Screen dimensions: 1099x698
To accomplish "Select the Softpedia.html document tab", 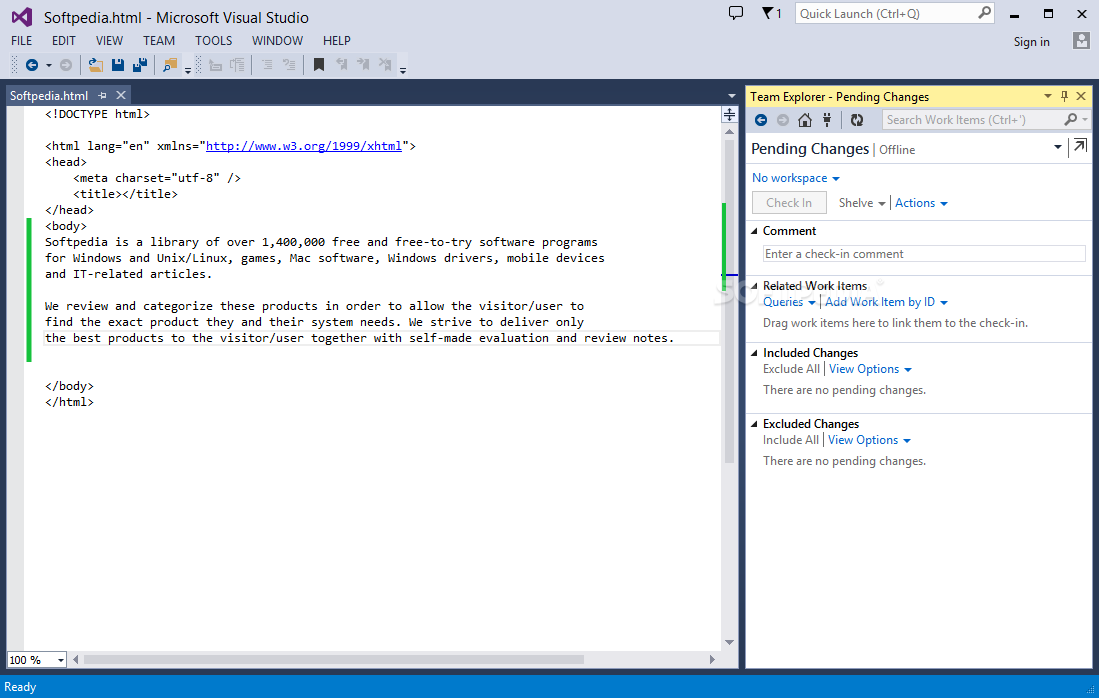I will point(49,95).
